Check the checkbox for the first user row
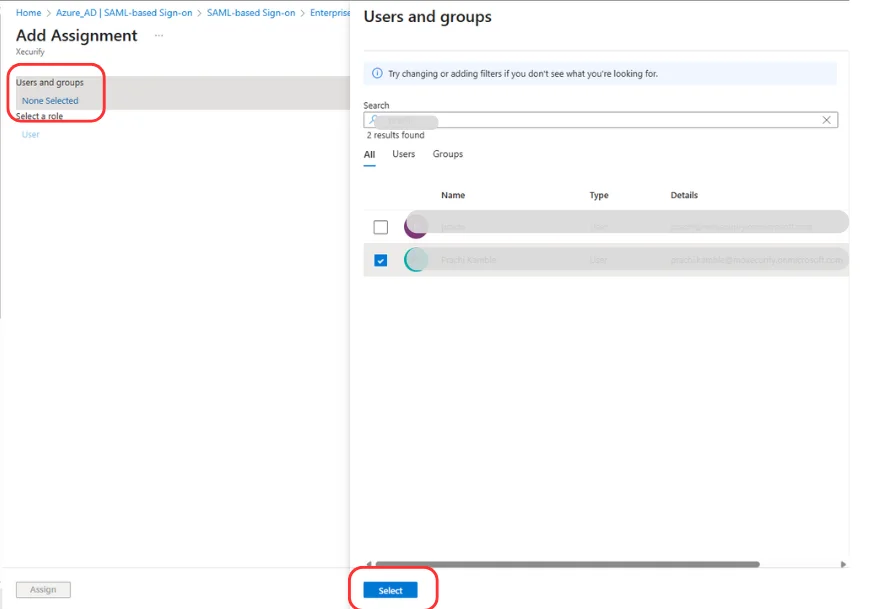This screenshot has width=870, height=609. 380,226
